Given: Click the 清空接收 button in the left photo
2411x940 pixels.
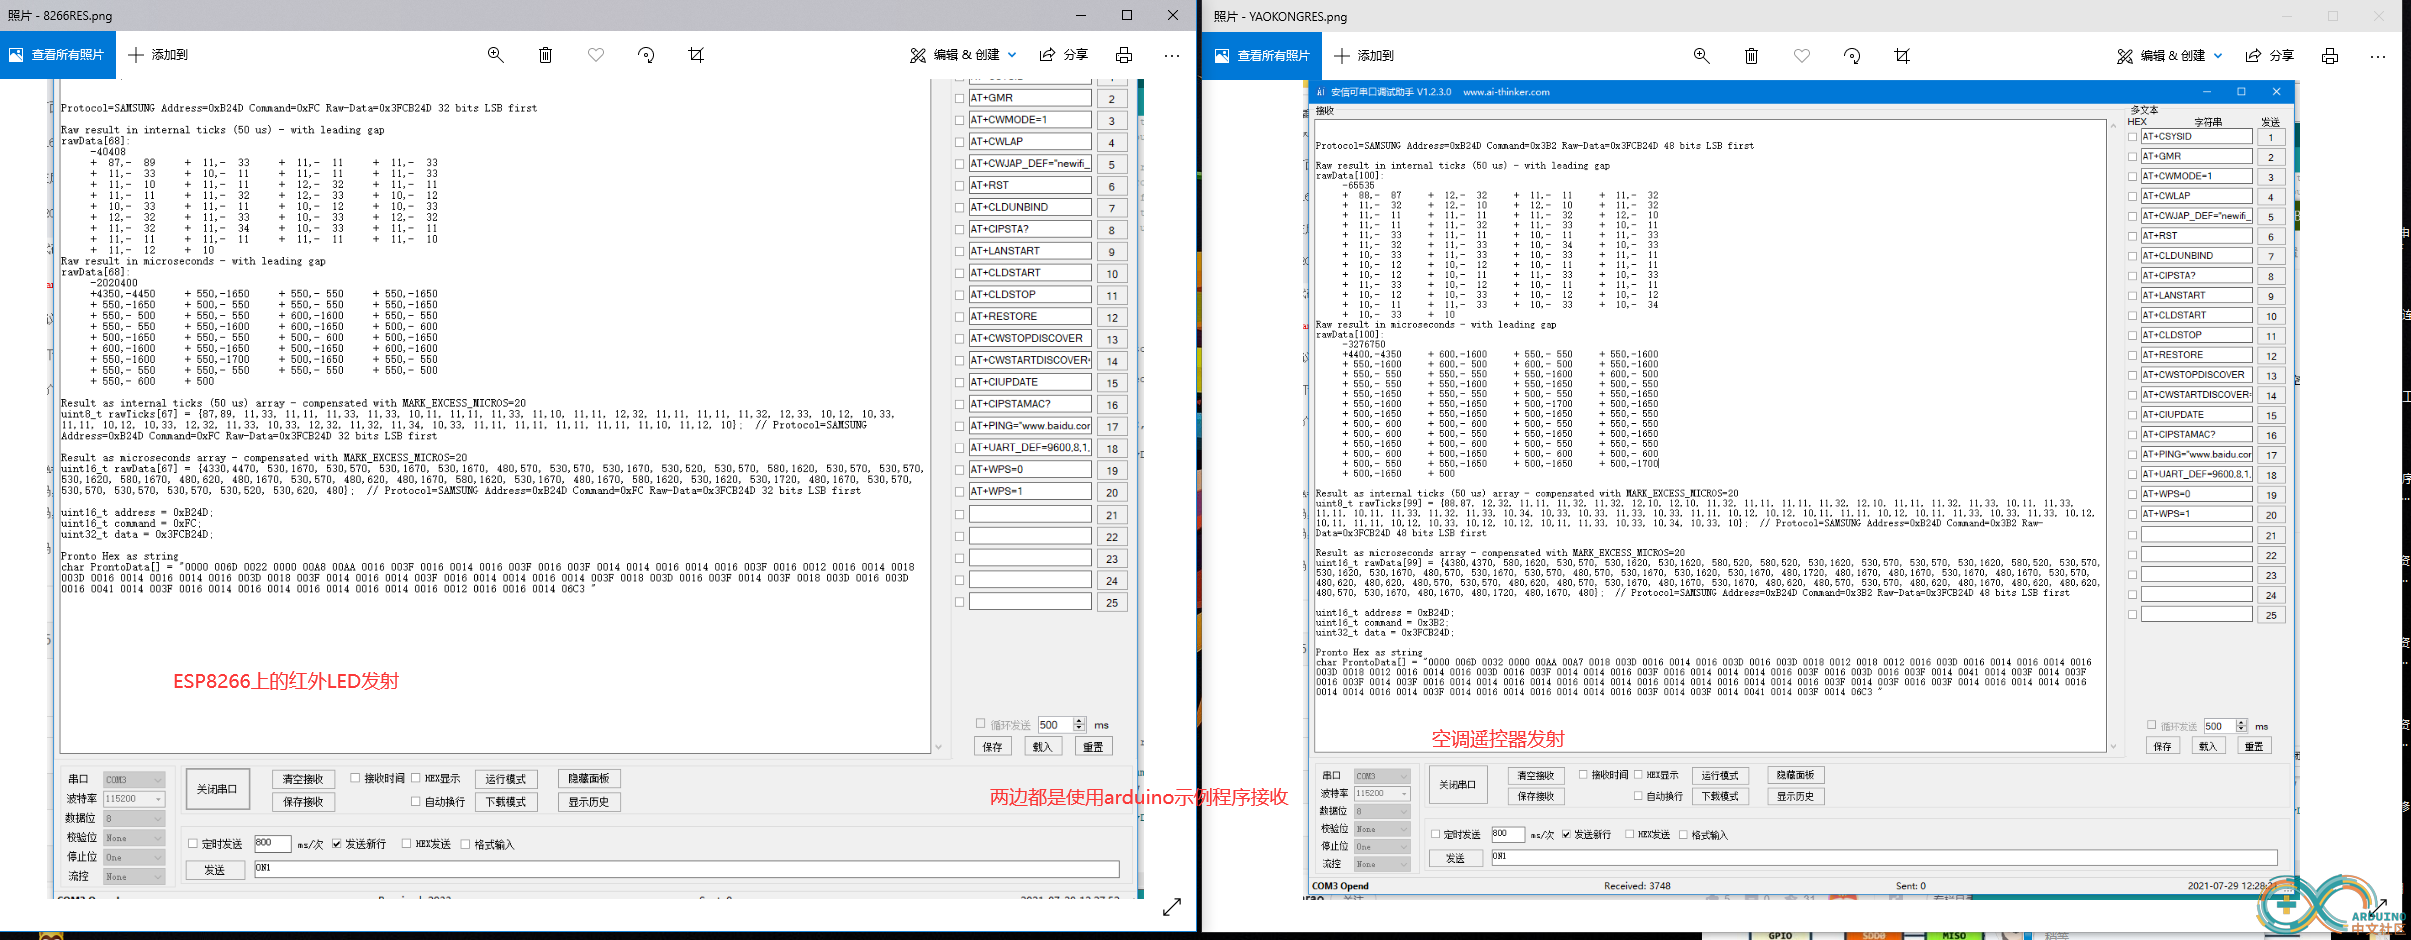Looking at the screenshot, I should coord(303,779).
